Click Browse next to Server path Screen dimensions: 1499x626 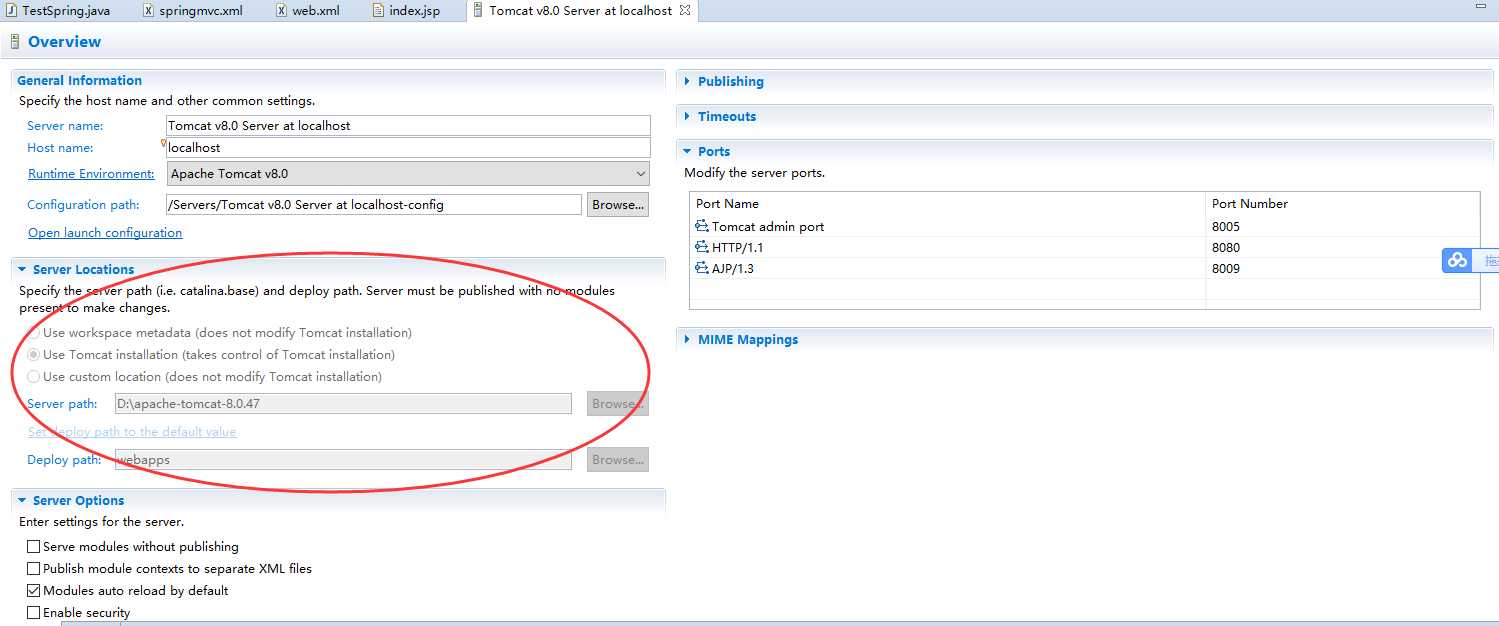pyautogui.click(x=617, y=404)
